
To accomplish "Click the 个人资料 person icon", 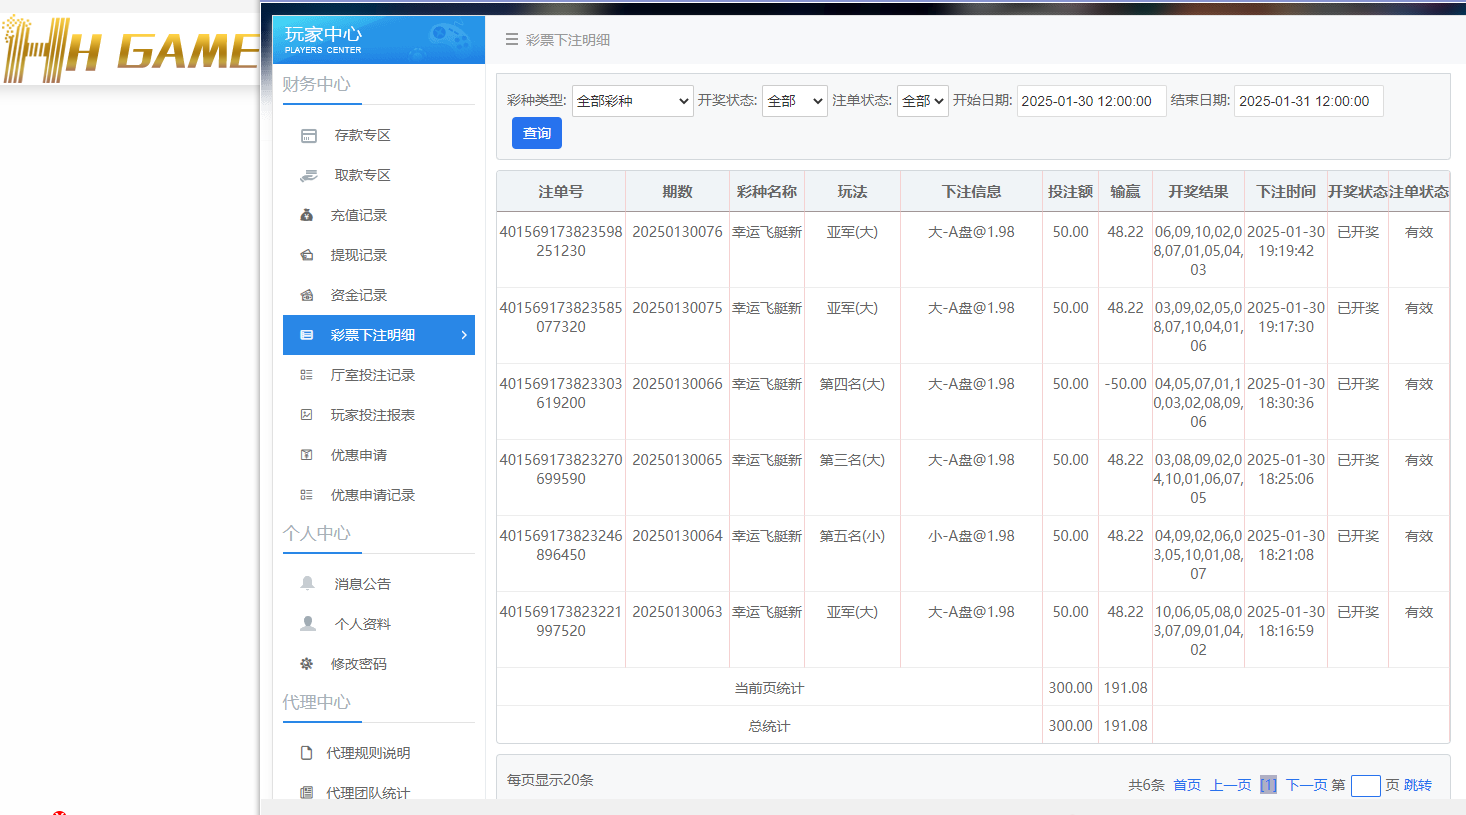I will coord(307,623).
